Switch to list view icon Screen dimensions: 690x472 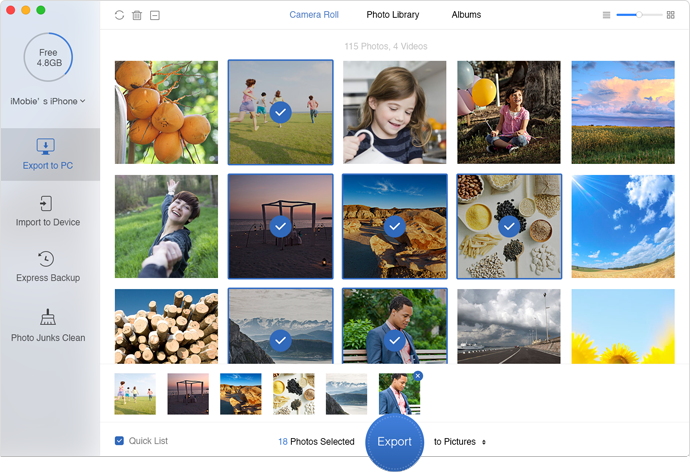(x=606, y=15)
